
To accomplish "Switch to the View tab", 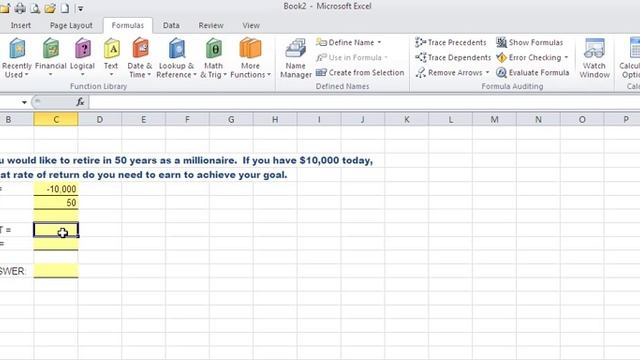I will click(x=251, y=25).
